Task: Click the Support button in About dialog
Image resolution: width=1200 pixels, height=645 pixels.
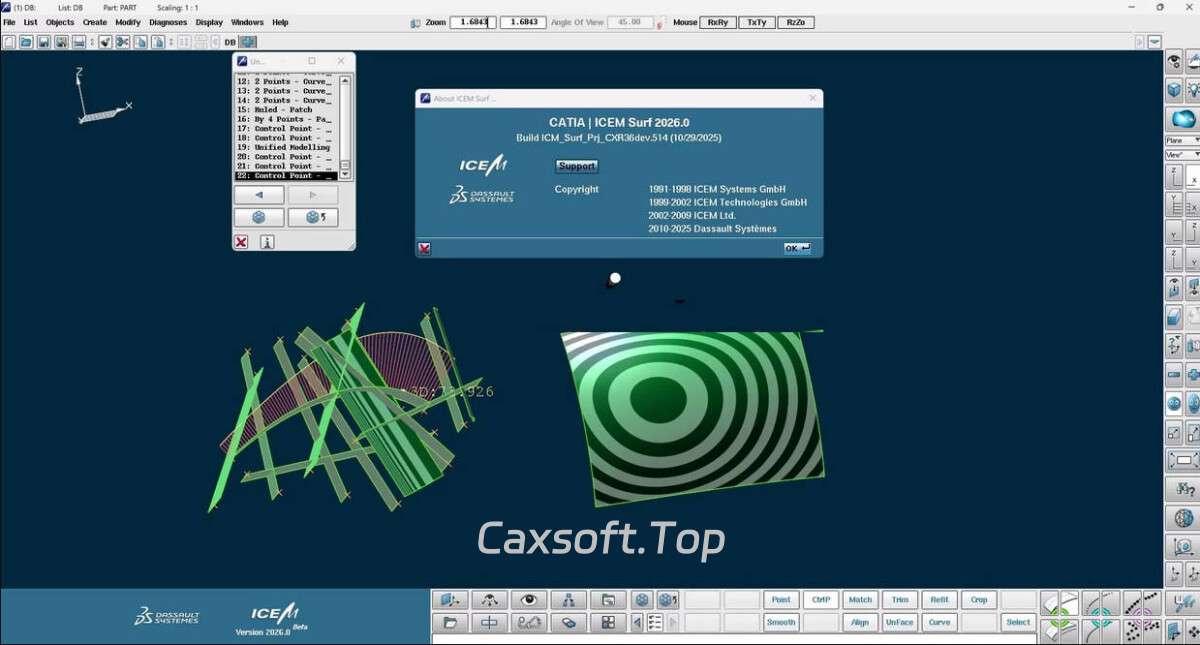Action: pyautogui.click(x=576, y=166)
